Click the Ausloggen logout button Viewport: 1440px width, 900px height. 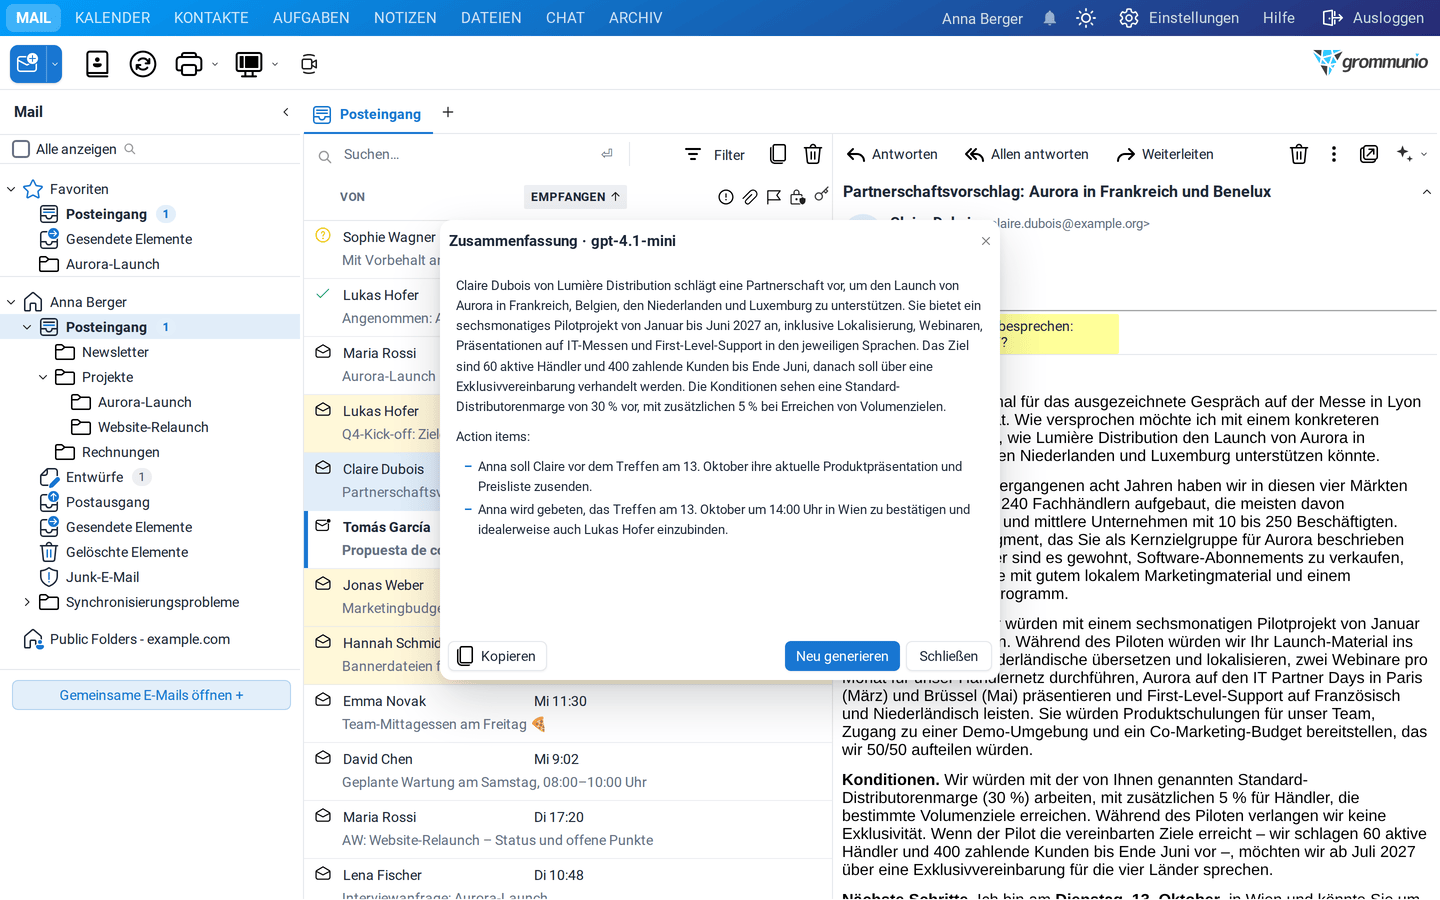[1373, 18]
